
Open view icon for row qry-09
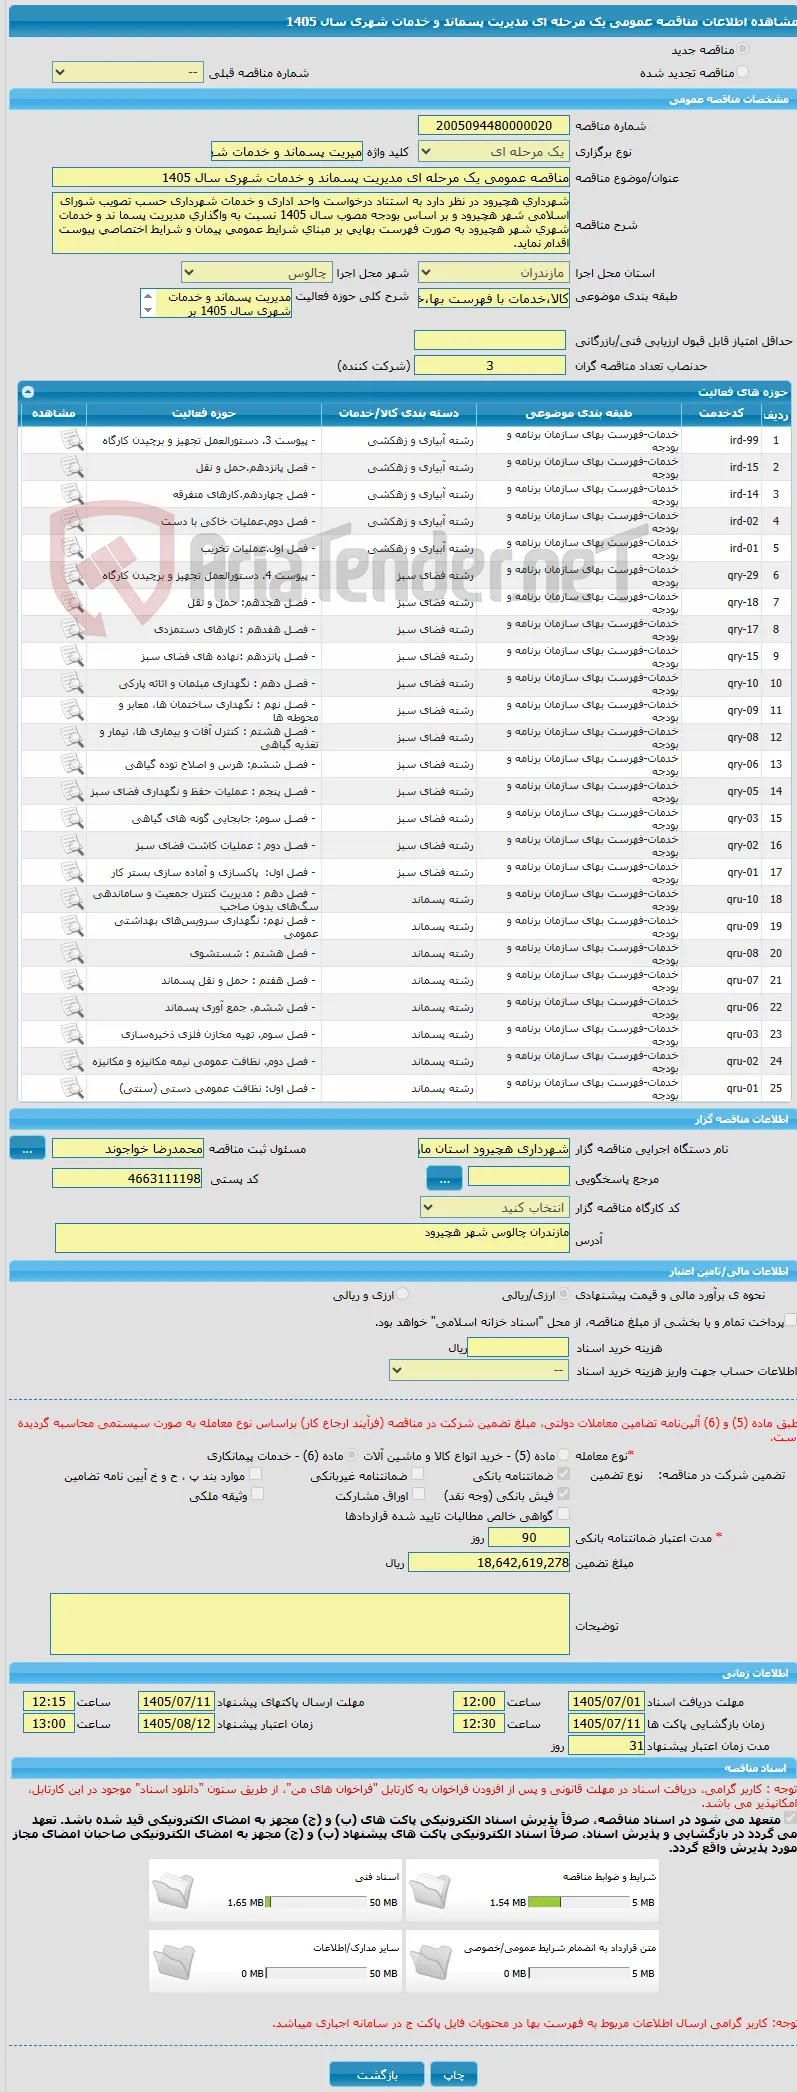coord(72,710)
